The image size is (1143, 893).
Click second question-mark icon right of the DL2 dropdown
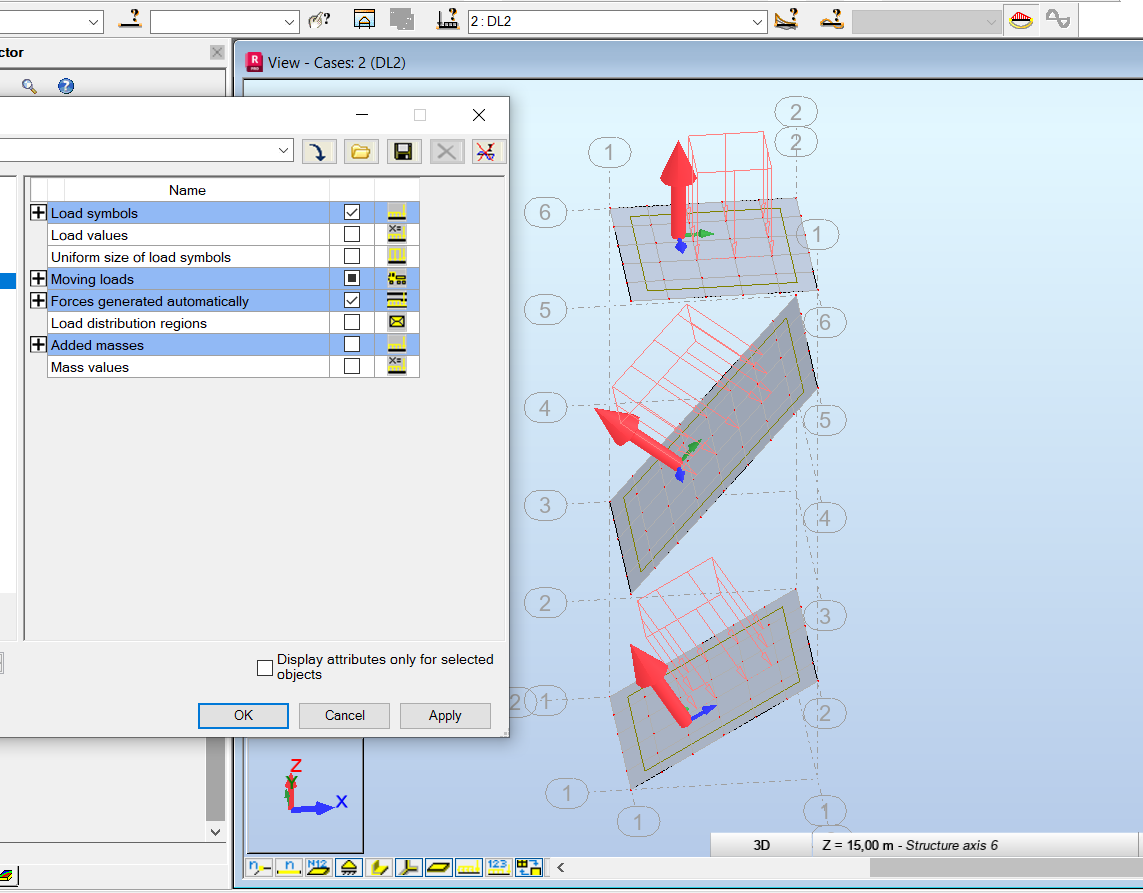[x=831, y=20]
